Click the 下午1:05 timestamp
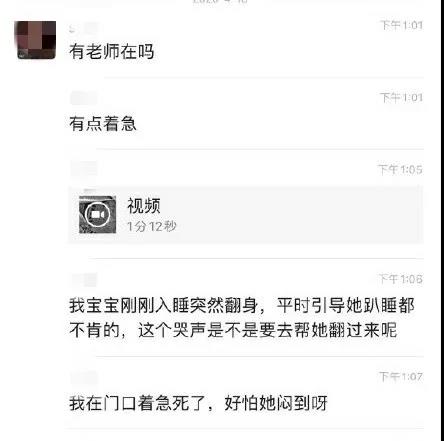444x441 pixels. point(400,170)
